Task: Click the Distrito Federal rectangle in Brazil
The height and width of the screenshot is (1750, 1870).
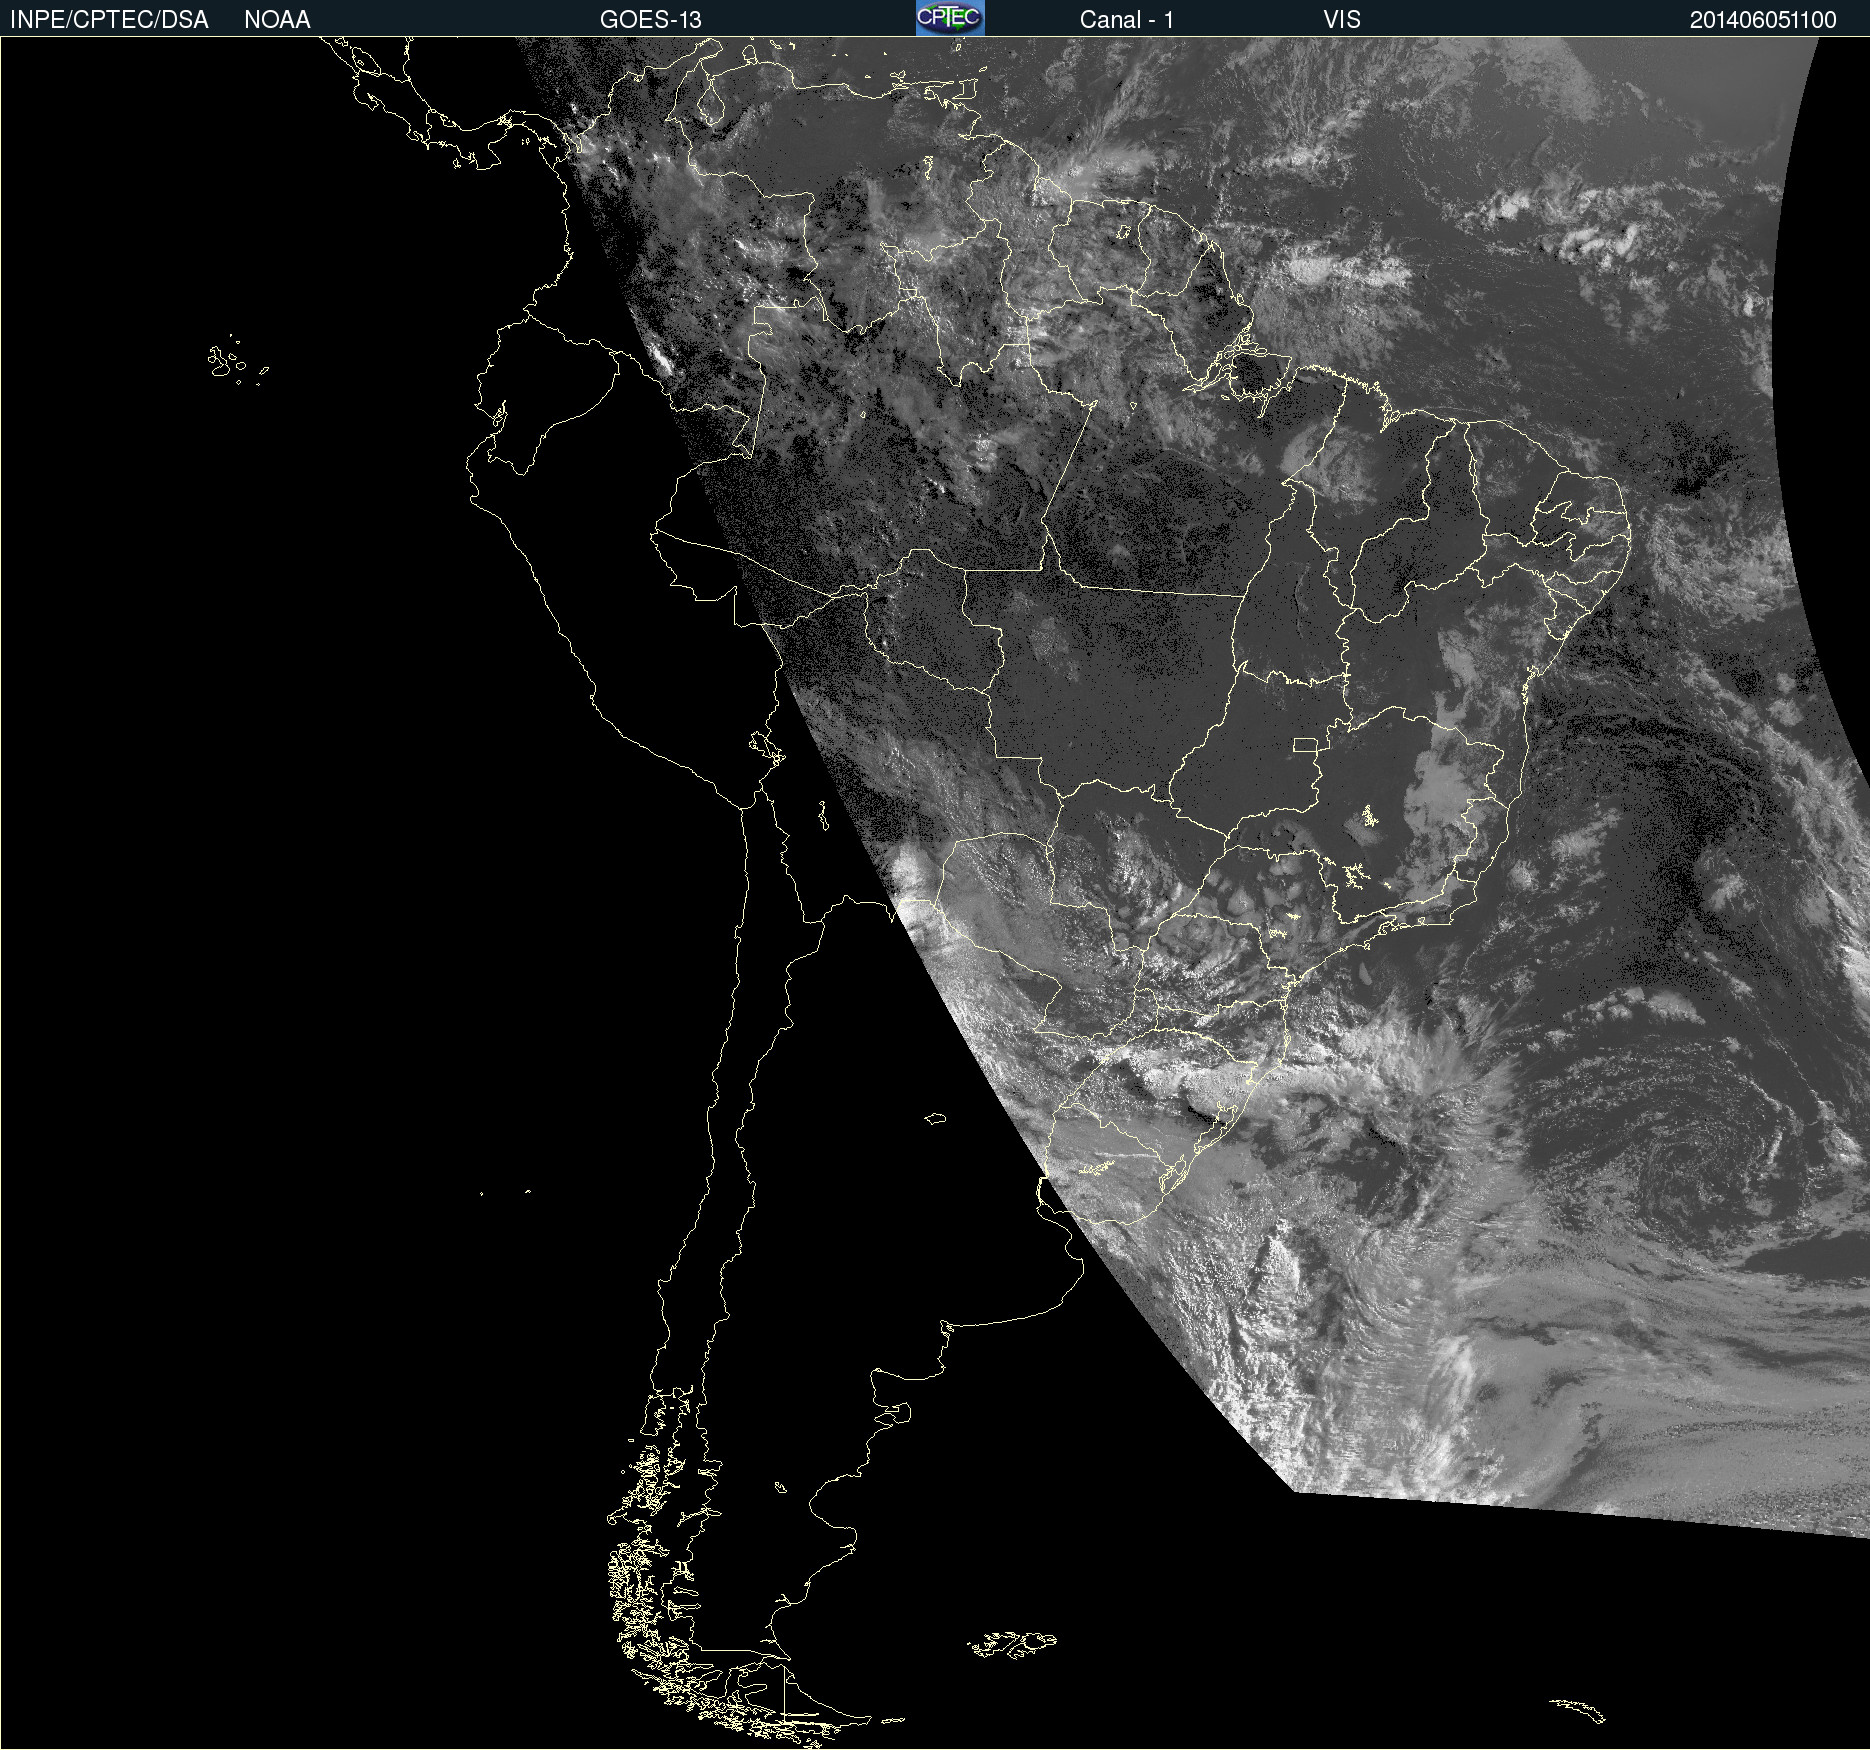Action: click(1305, 744)
